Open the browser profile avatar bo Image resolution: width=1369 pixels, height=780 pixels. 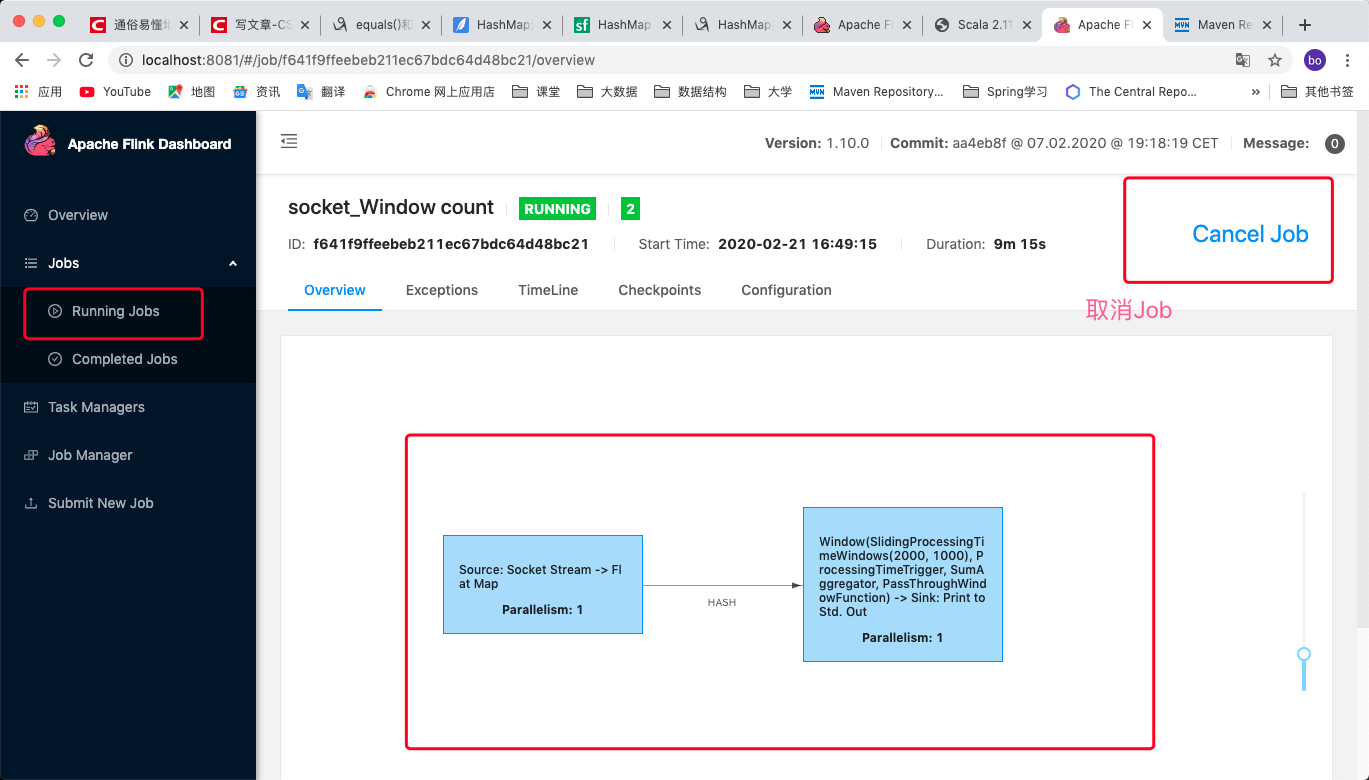coord(1315,60)
